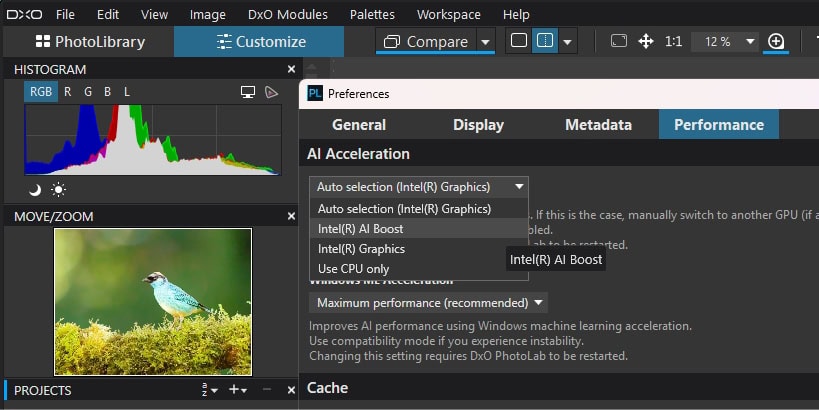Click the bird thumbnail in Move/Zoom

153,302
